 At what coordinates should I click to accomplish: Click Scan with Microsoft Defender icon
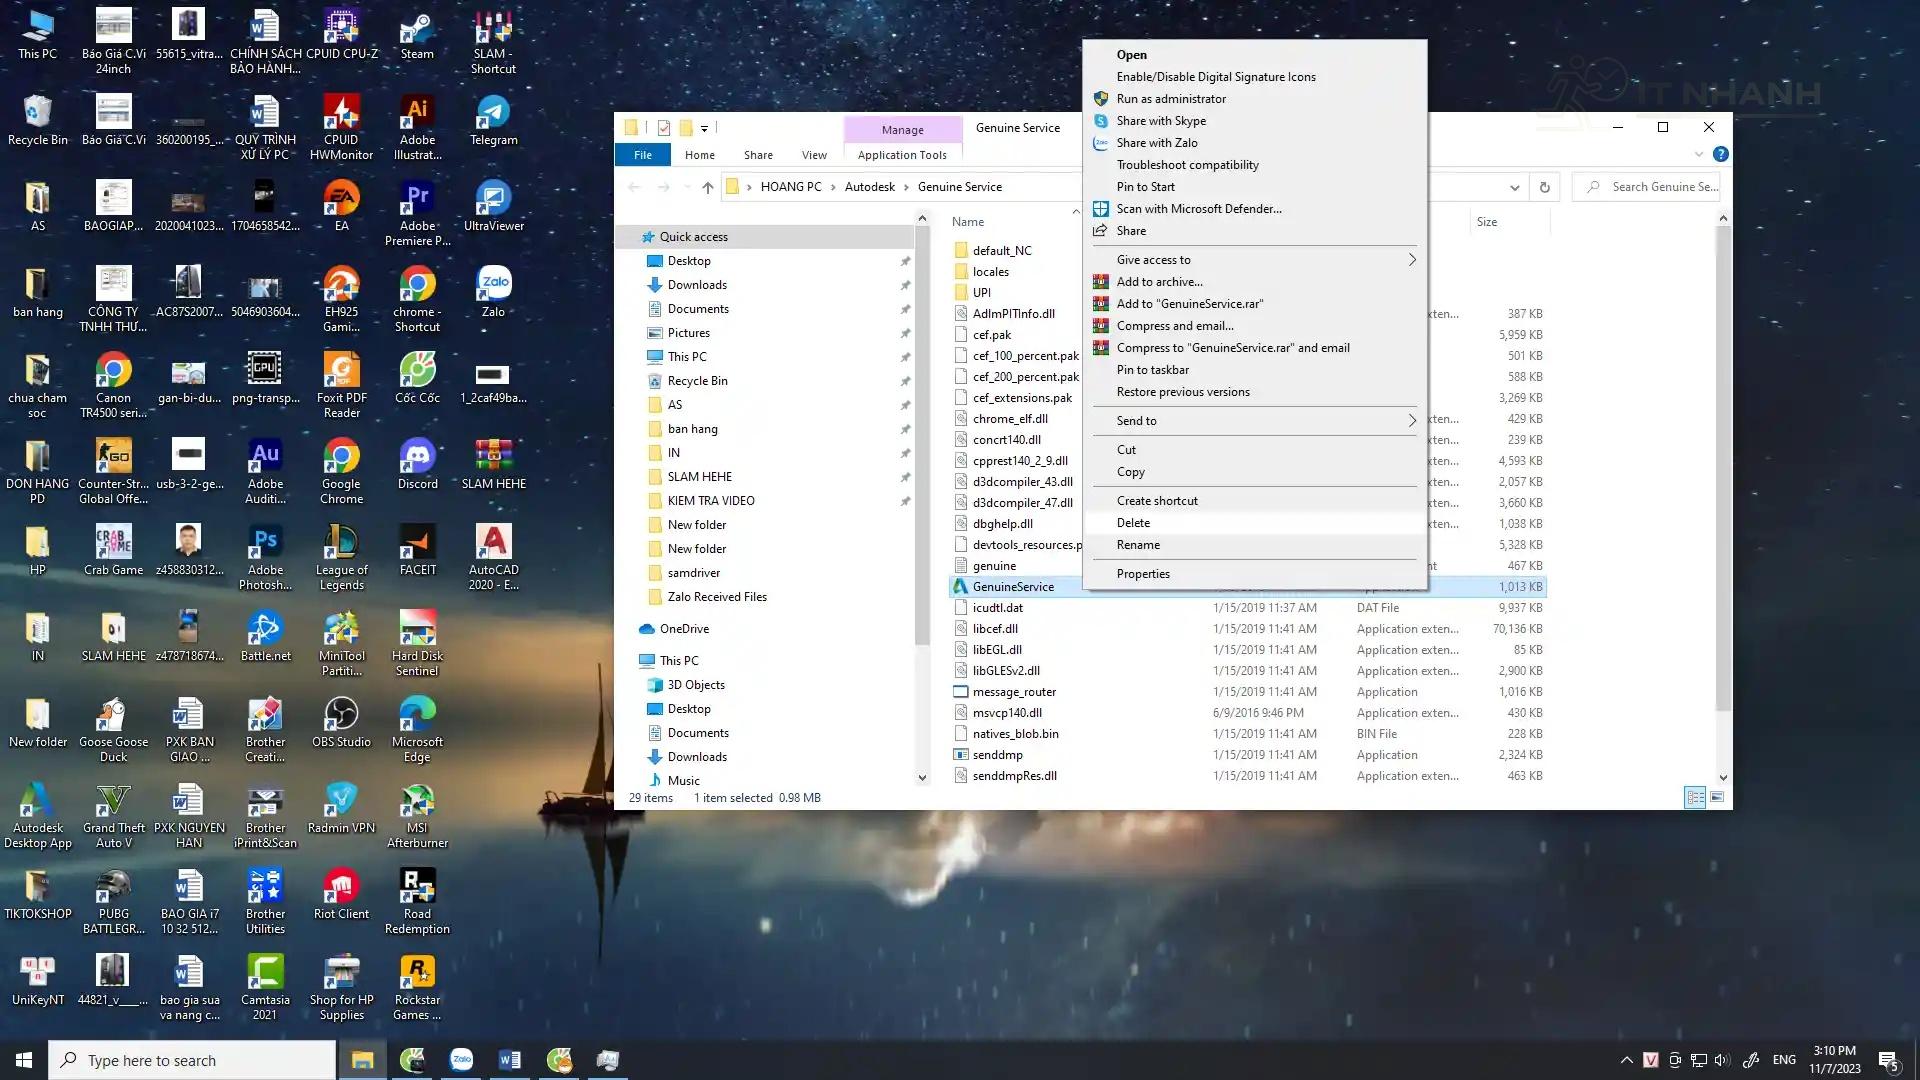click(1101, 209)
